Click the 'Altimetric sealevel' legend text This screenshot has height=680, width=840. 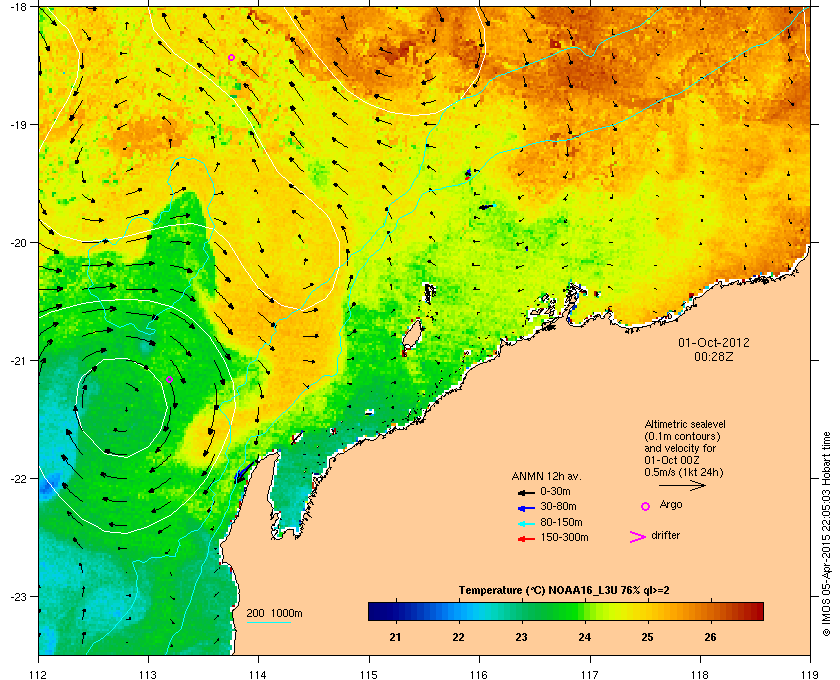[685, 424]
